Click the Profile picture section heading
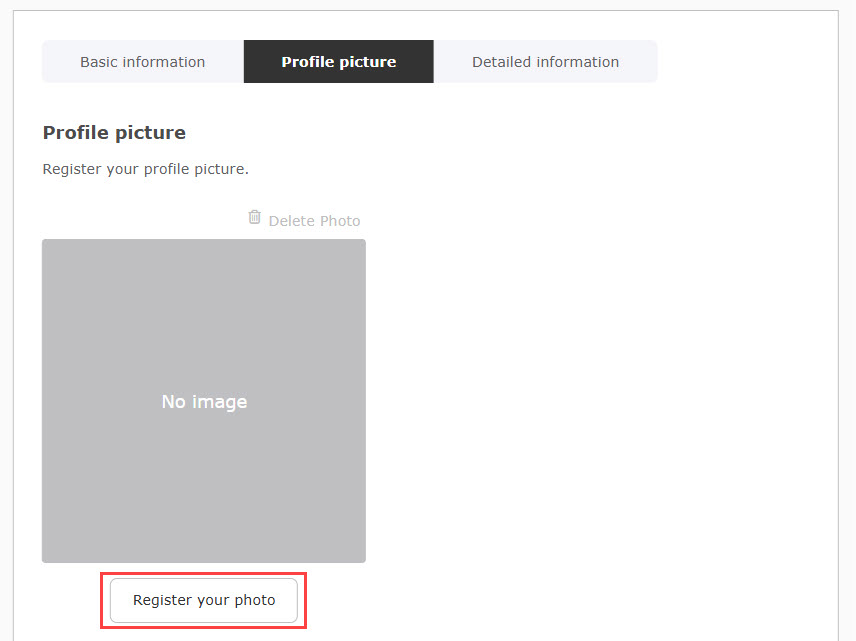This screenshot has height=641, width=856. tap(114, 133)
